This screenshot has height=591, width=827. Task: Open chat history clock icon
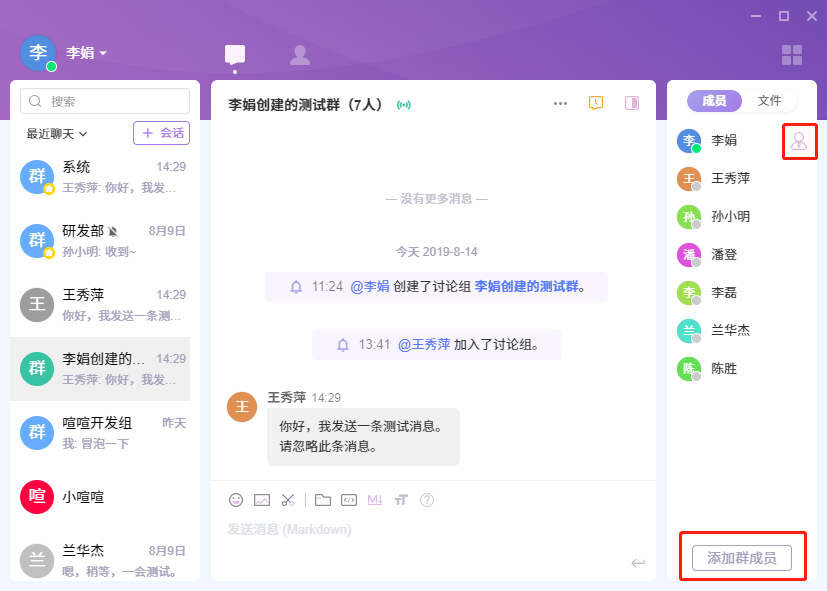pyautogui.click(x=596, y=103)
